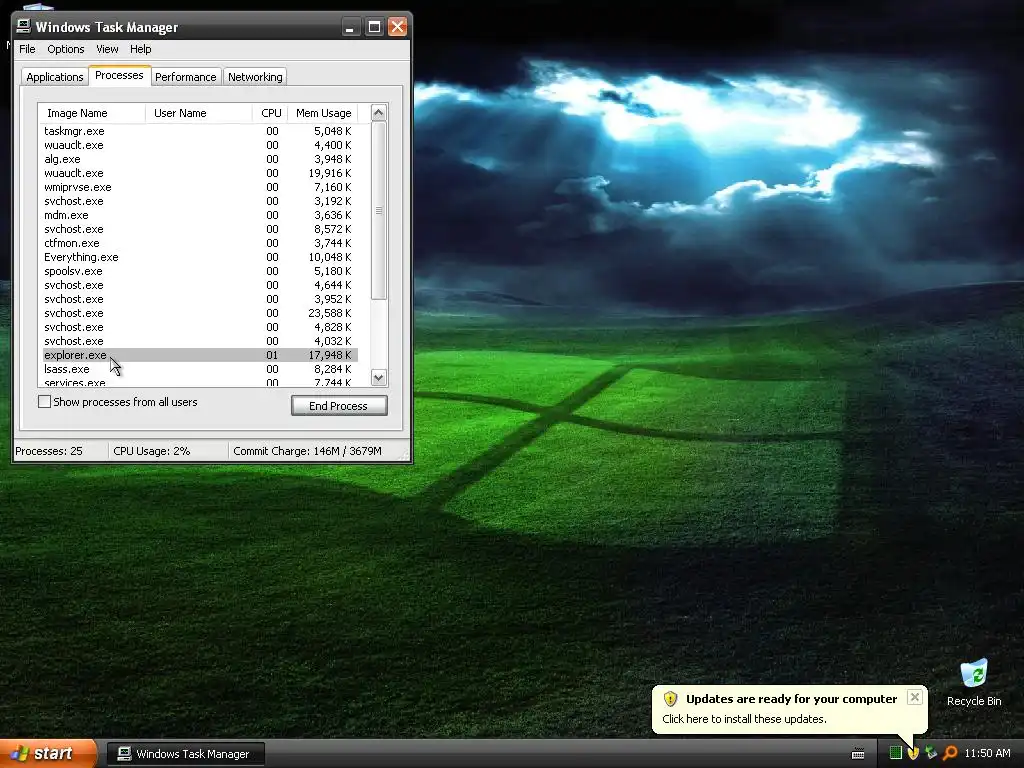Click the shield icon in update balloon

click(671, 699)
